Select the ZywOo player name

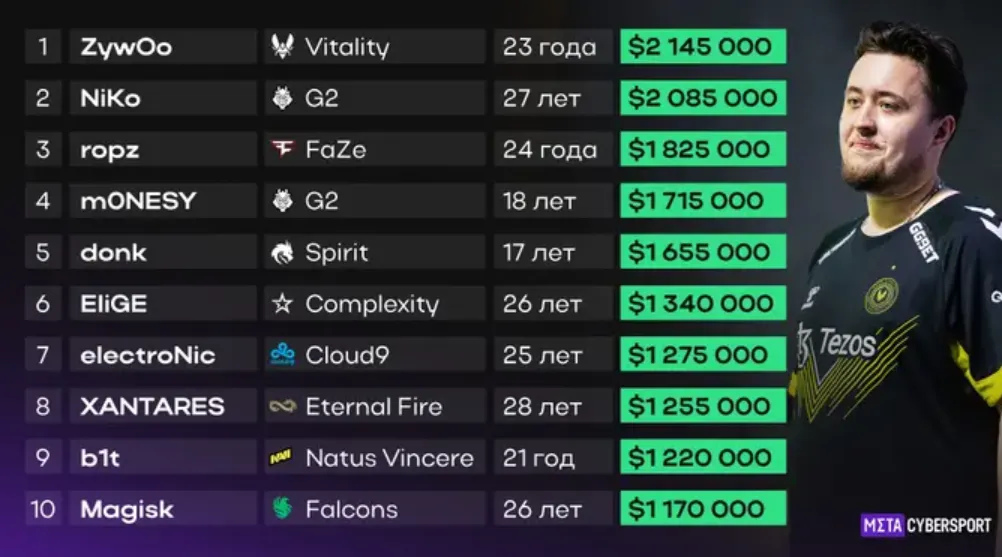pyautogui.click(x=126, y=47)
